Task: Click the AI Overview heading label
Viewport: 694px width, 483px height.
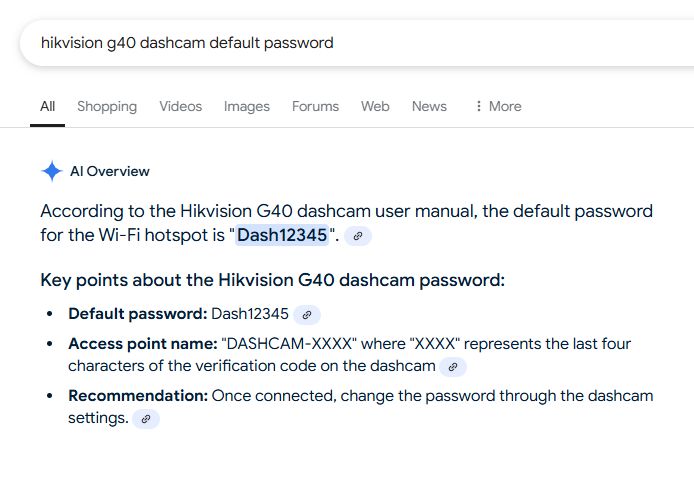Action: tap(109, 171)
